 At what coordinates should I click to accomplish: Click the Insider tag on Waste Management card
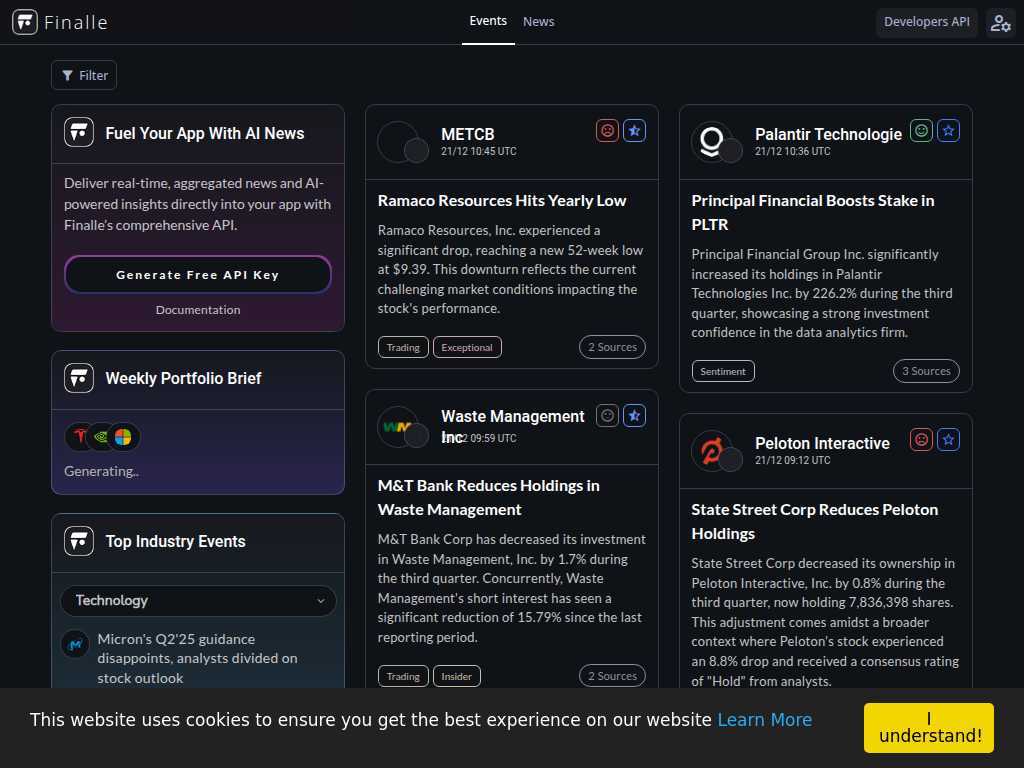tap(456, 677)
